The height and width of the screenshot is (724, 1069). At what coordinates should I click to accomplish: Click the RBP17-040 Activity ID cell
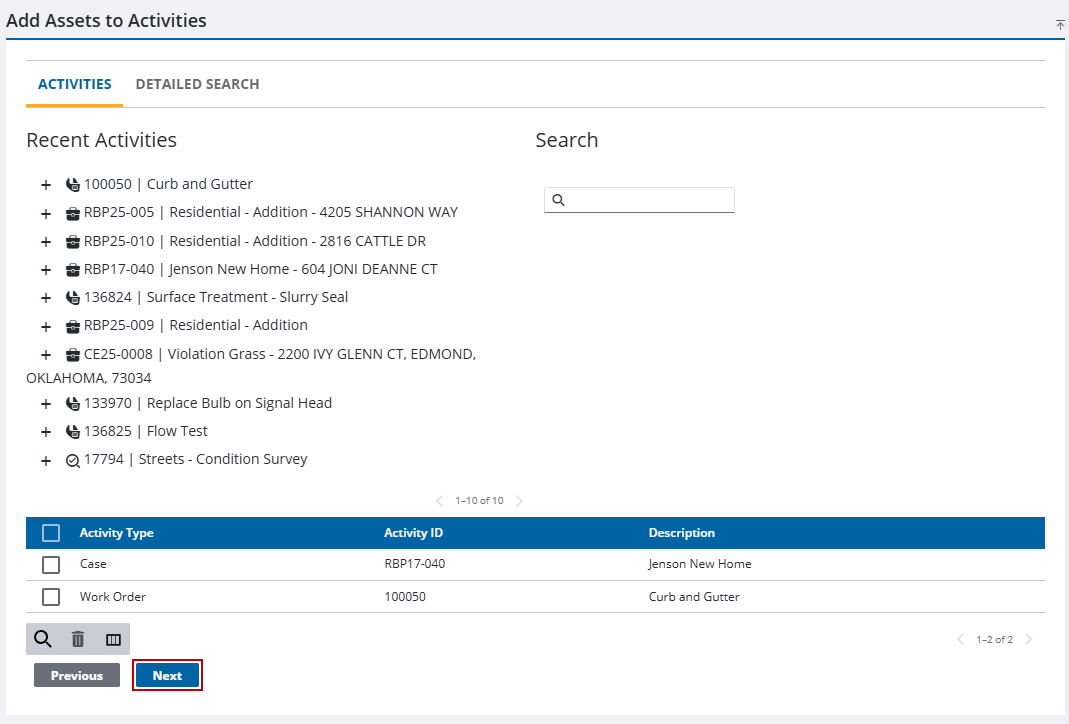415,564
